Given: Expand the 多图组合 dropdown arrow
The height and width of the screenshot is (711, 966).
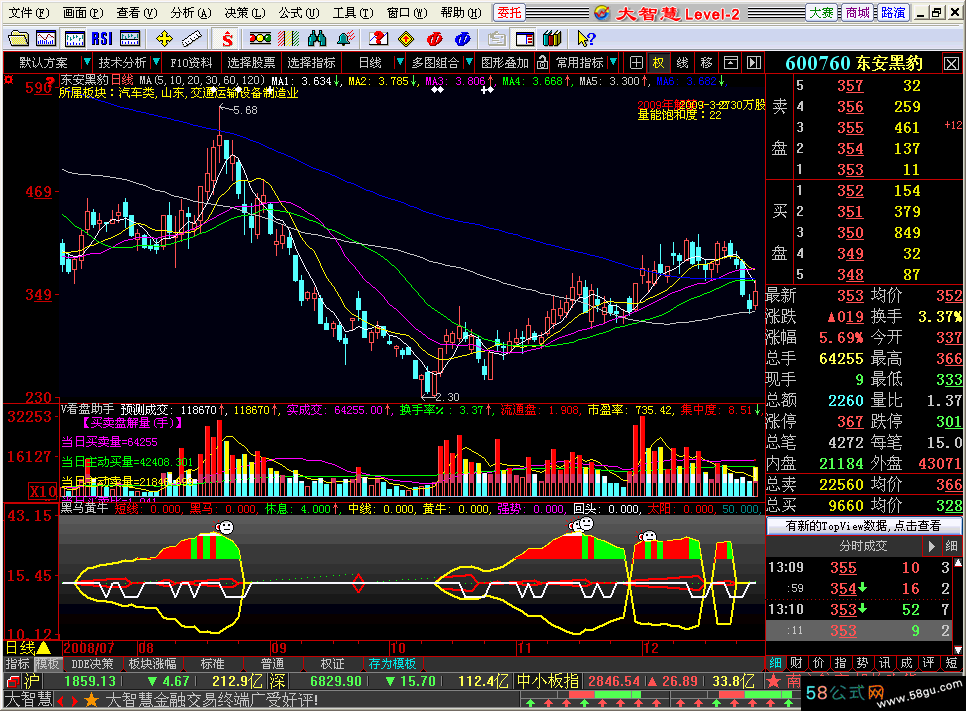Looking at the screenshot, I should pyautogui.click(x=469, y=62).
